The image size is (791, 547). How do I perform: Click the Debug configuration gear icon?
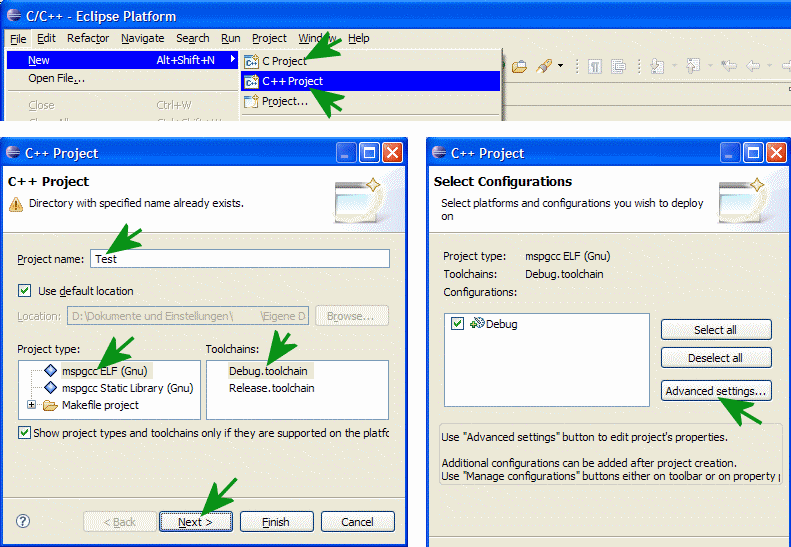tap(477, 323)
